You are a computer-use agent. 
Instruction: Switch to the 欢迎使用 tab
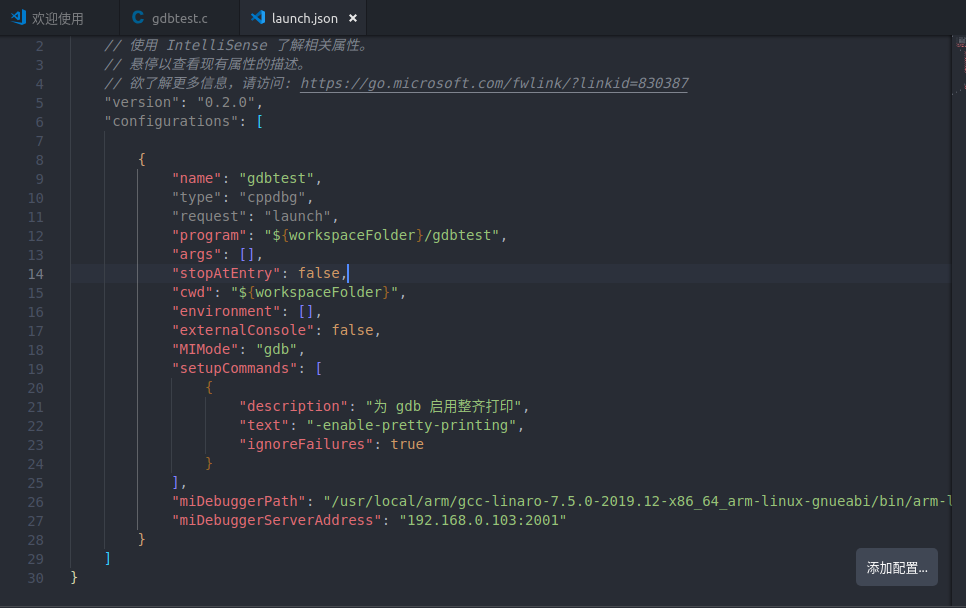(x=59, y=18)
